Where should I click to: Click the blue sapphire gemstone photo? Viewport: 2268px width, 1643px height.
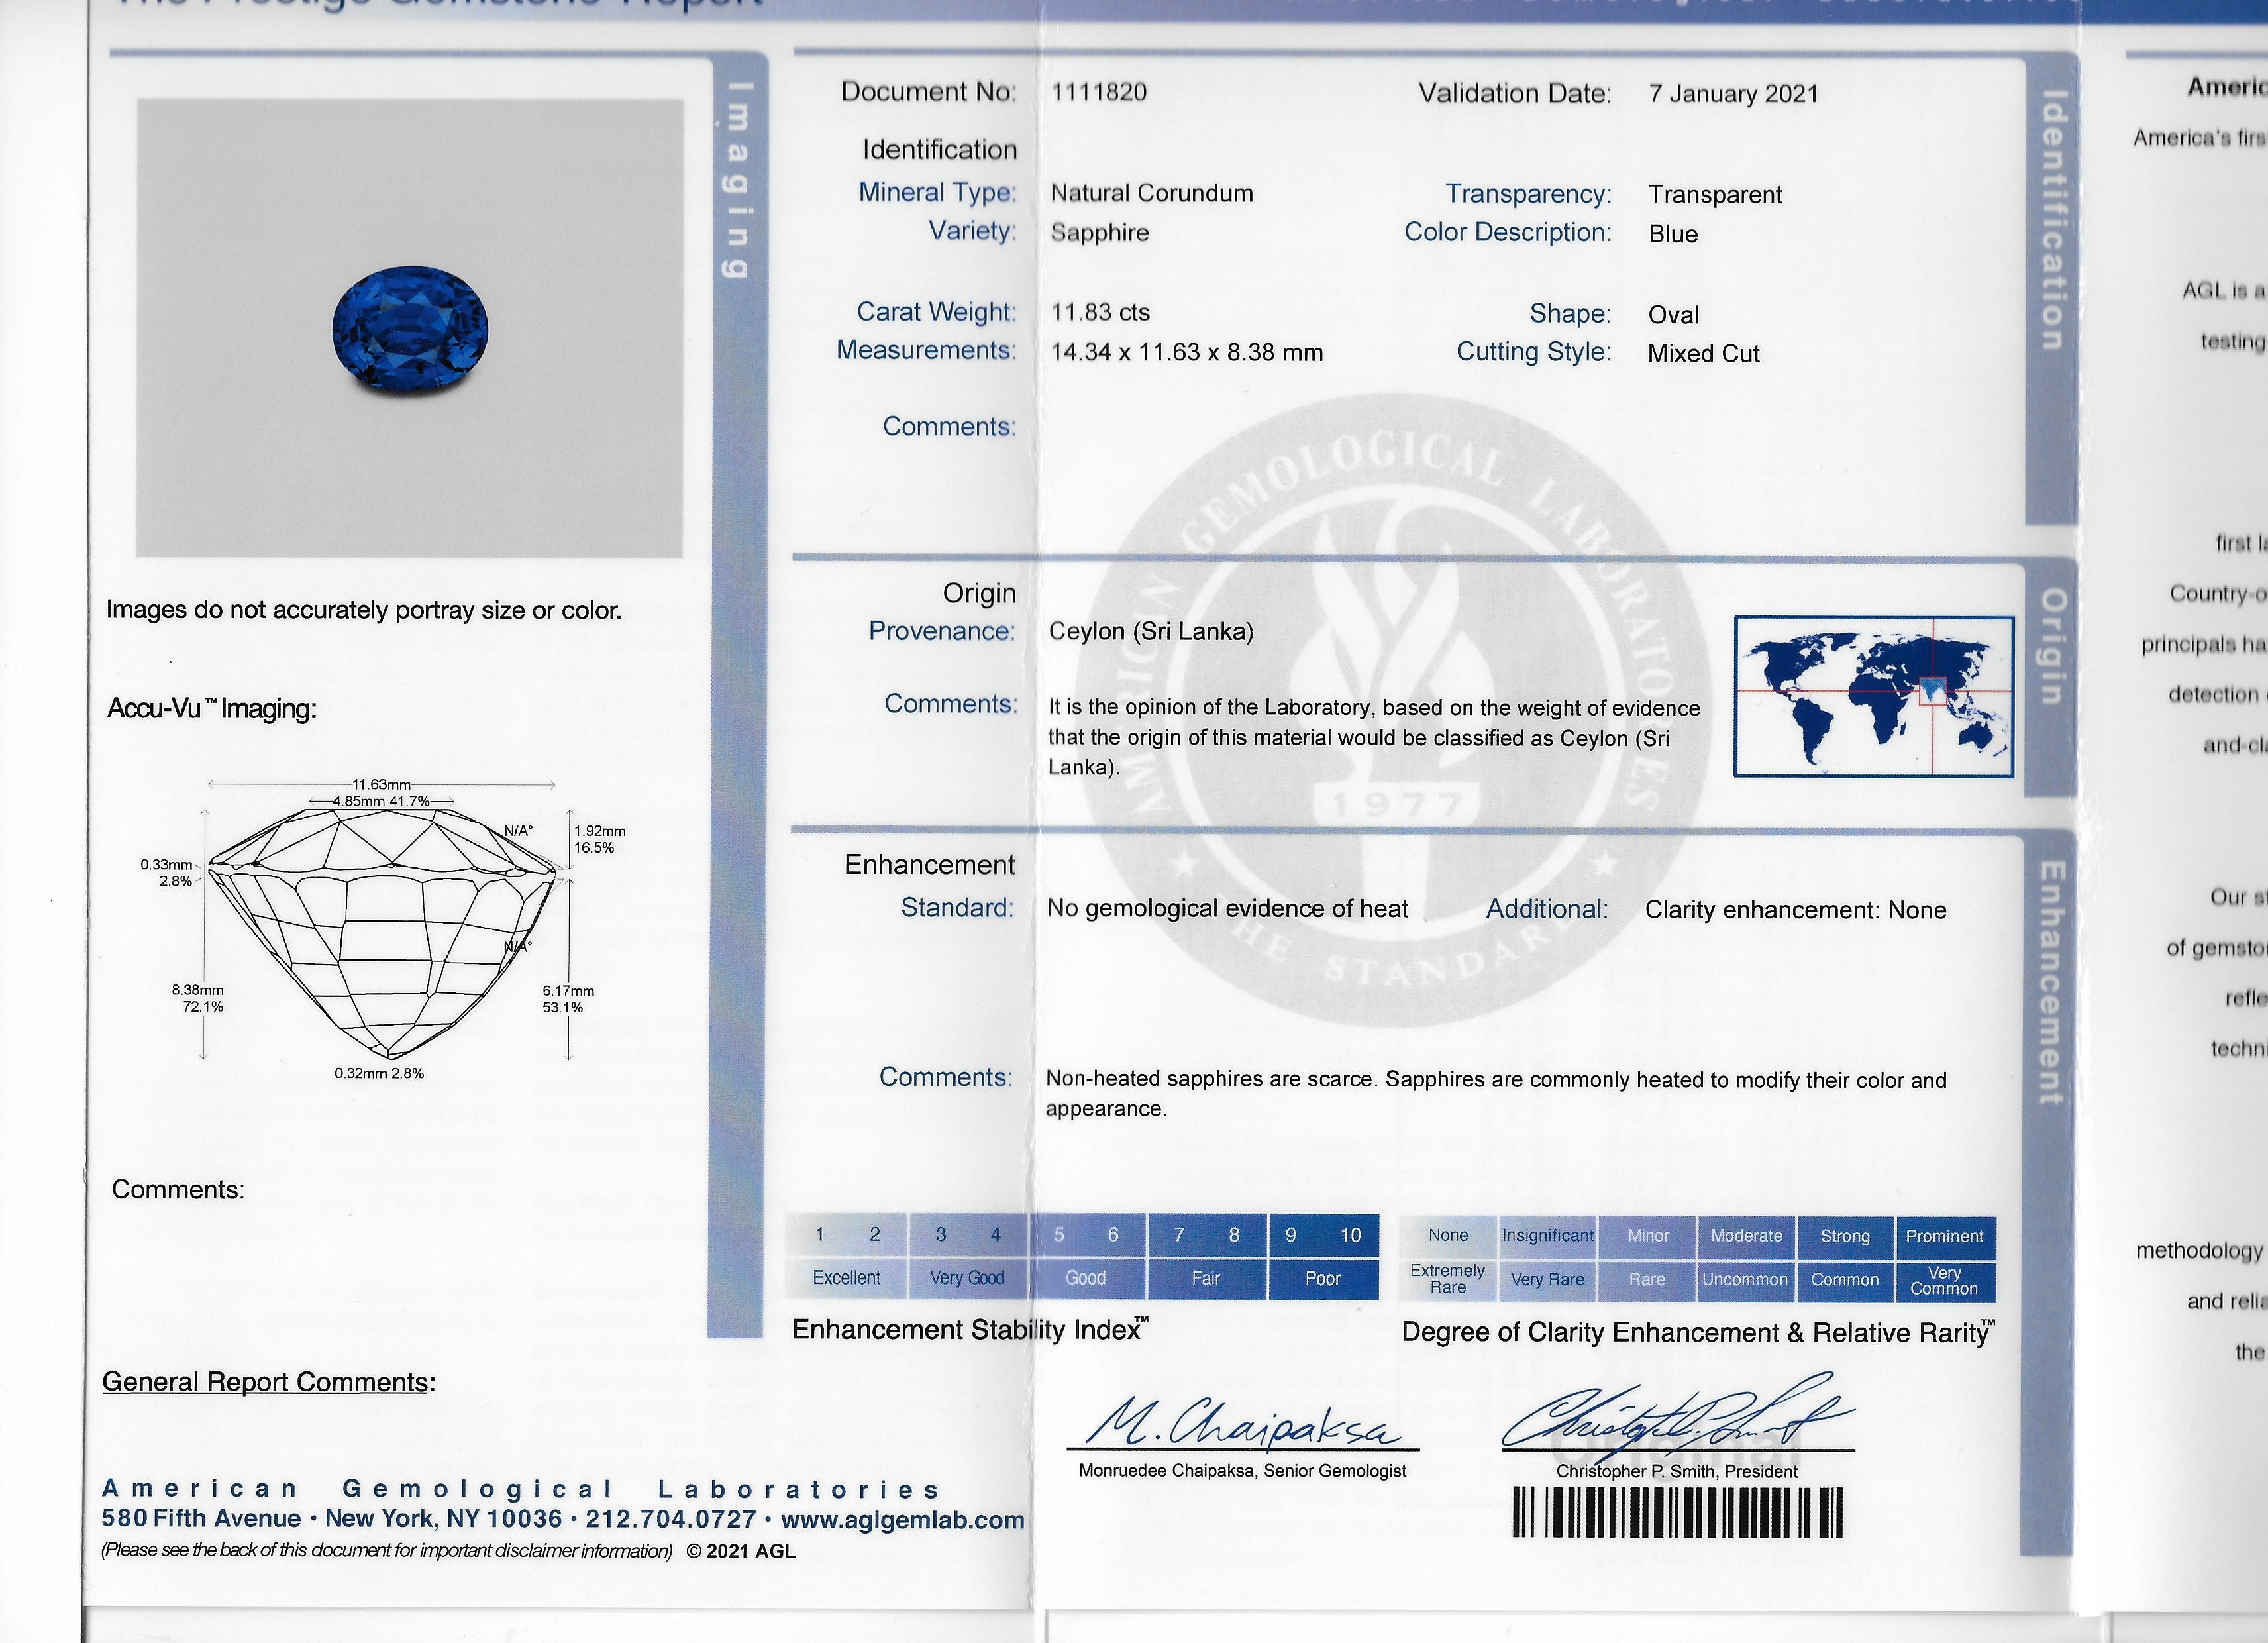pos(410,329)
